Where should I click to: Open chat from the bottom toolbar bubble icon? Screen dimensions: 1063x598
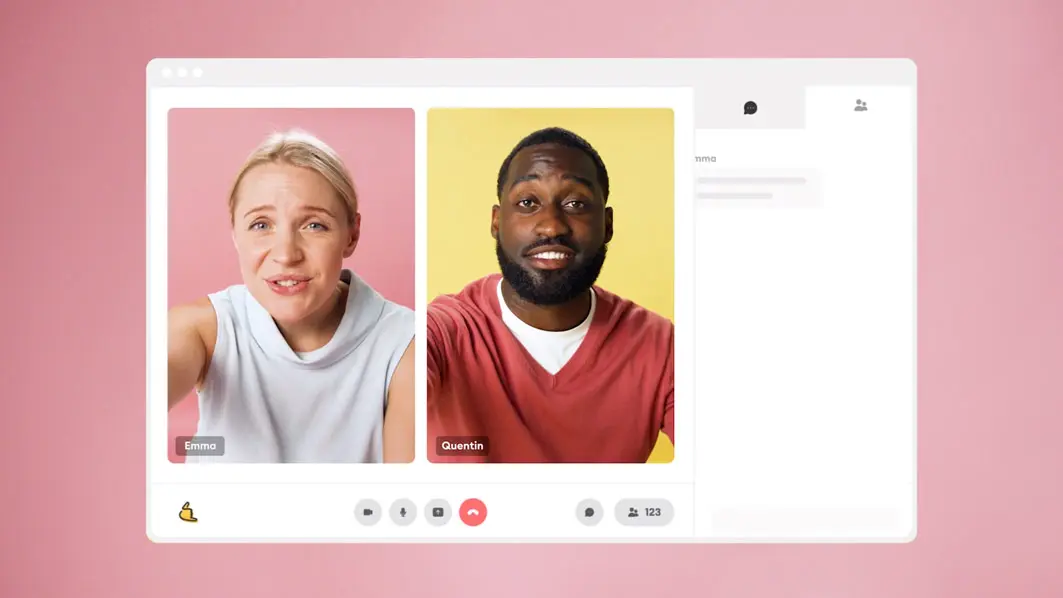point(589,512)
